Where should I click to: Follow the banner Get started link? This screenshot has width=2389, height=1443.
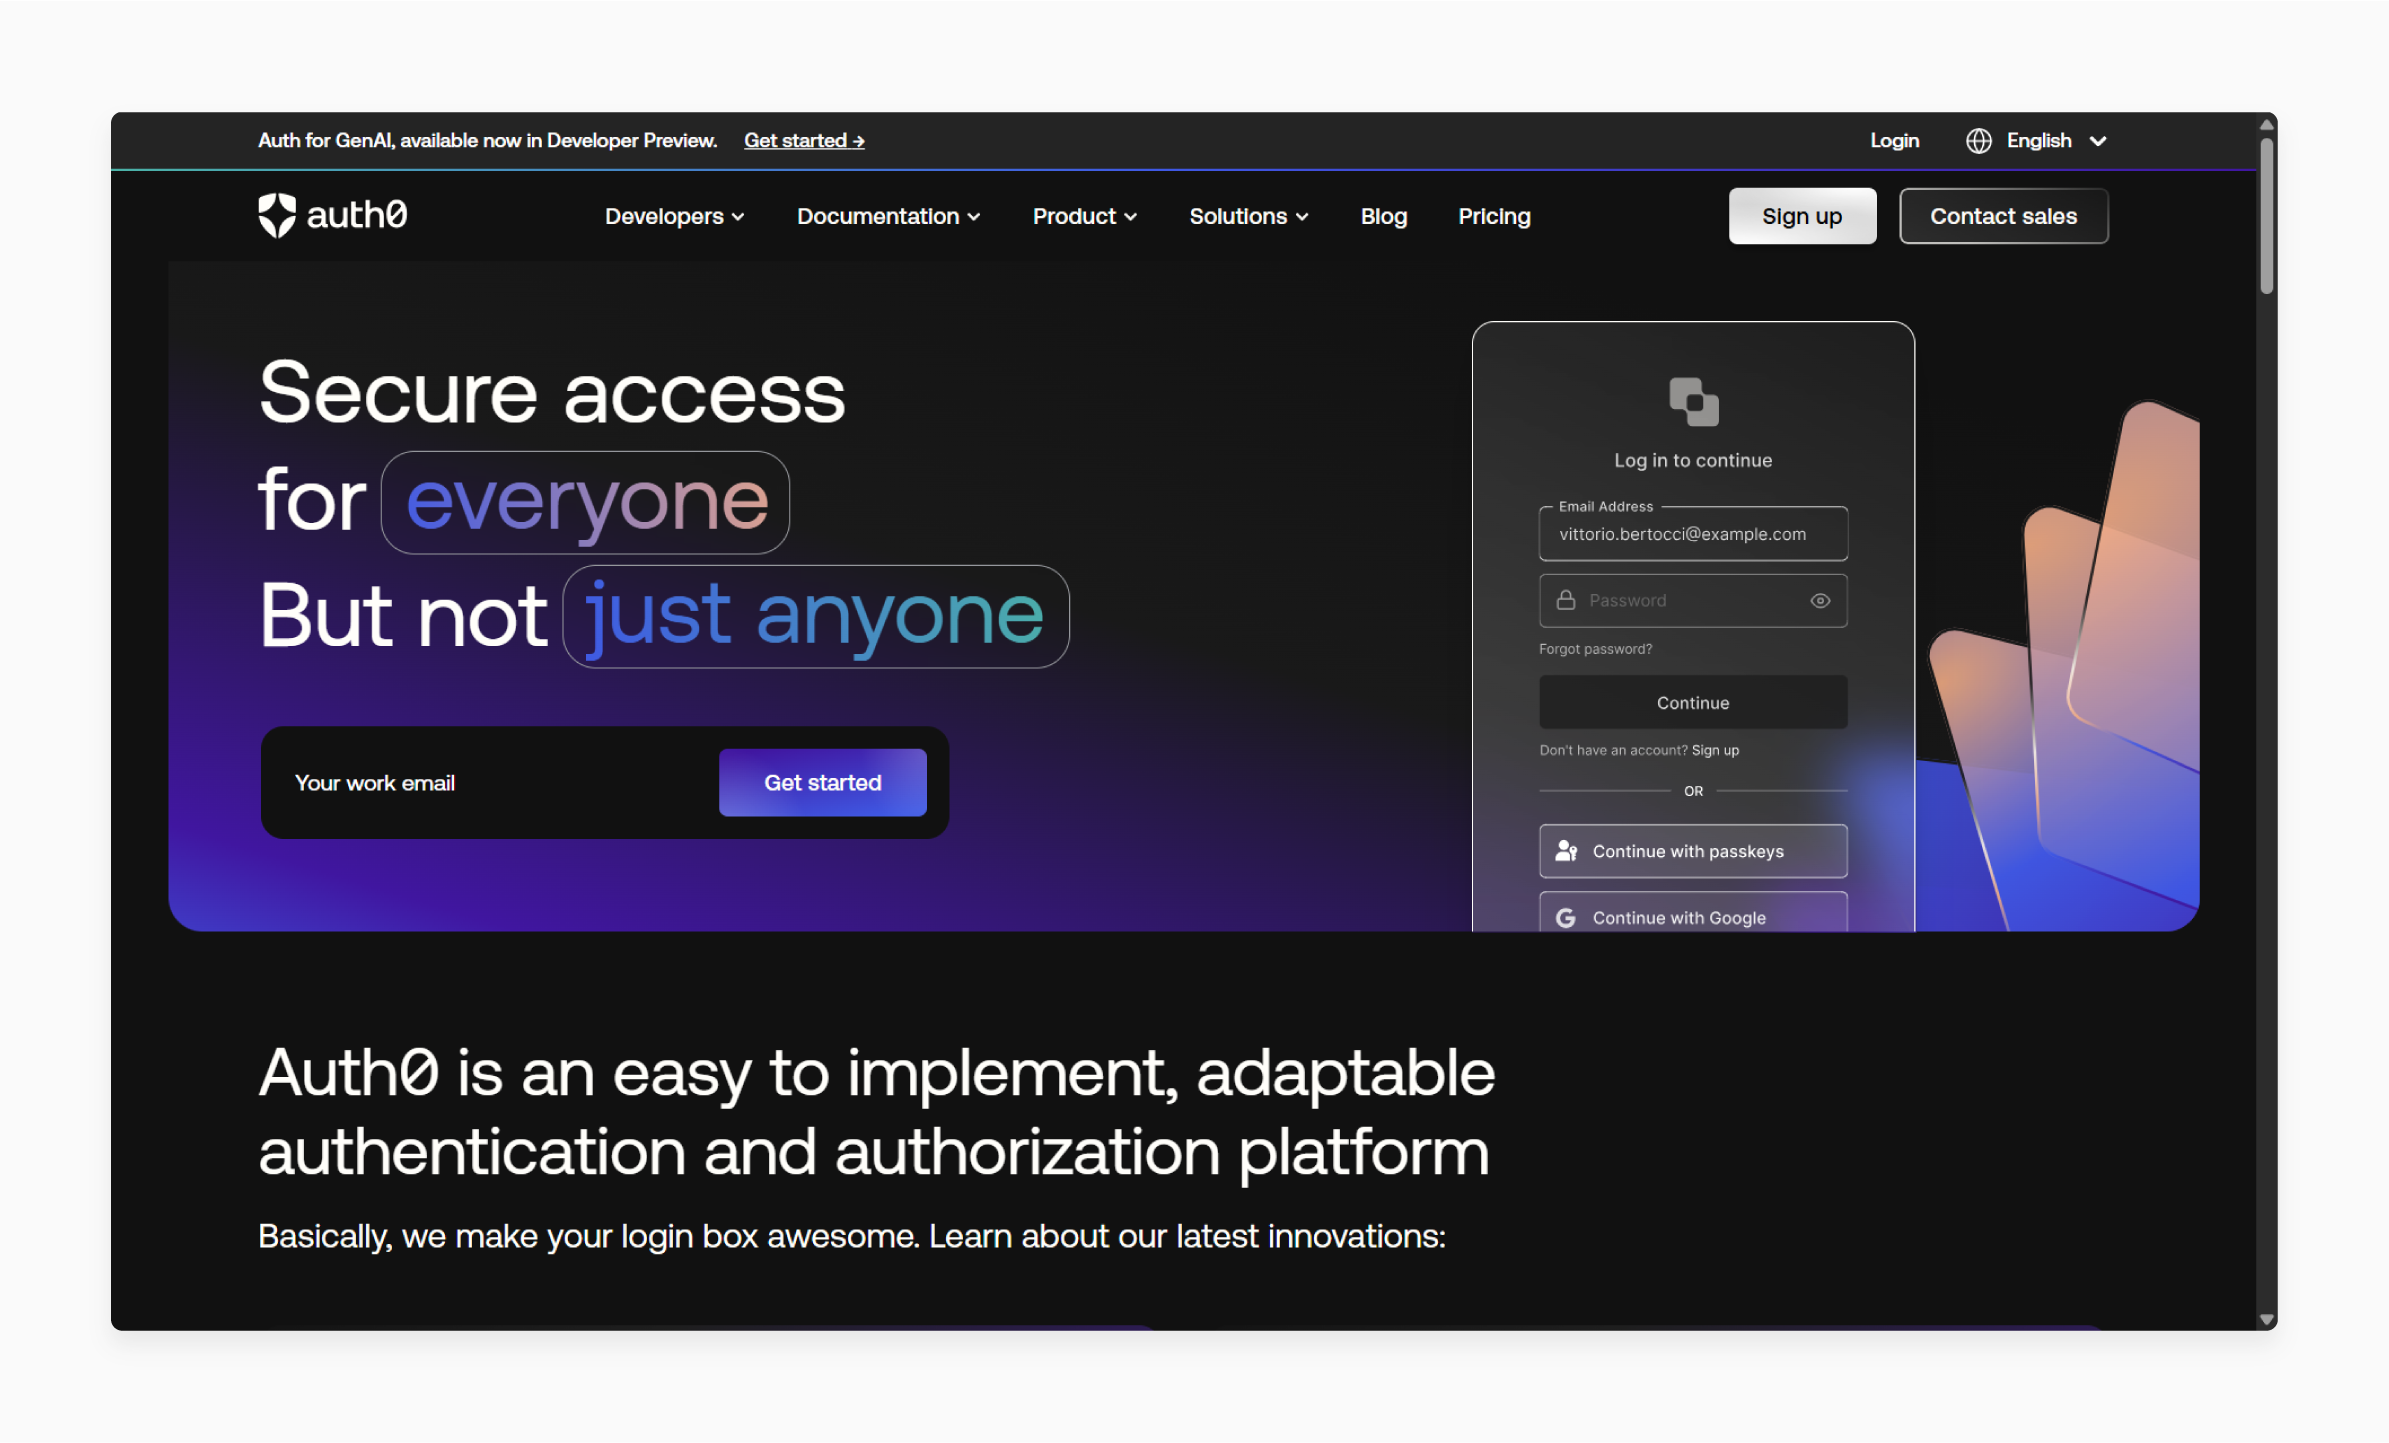point(804,141)
